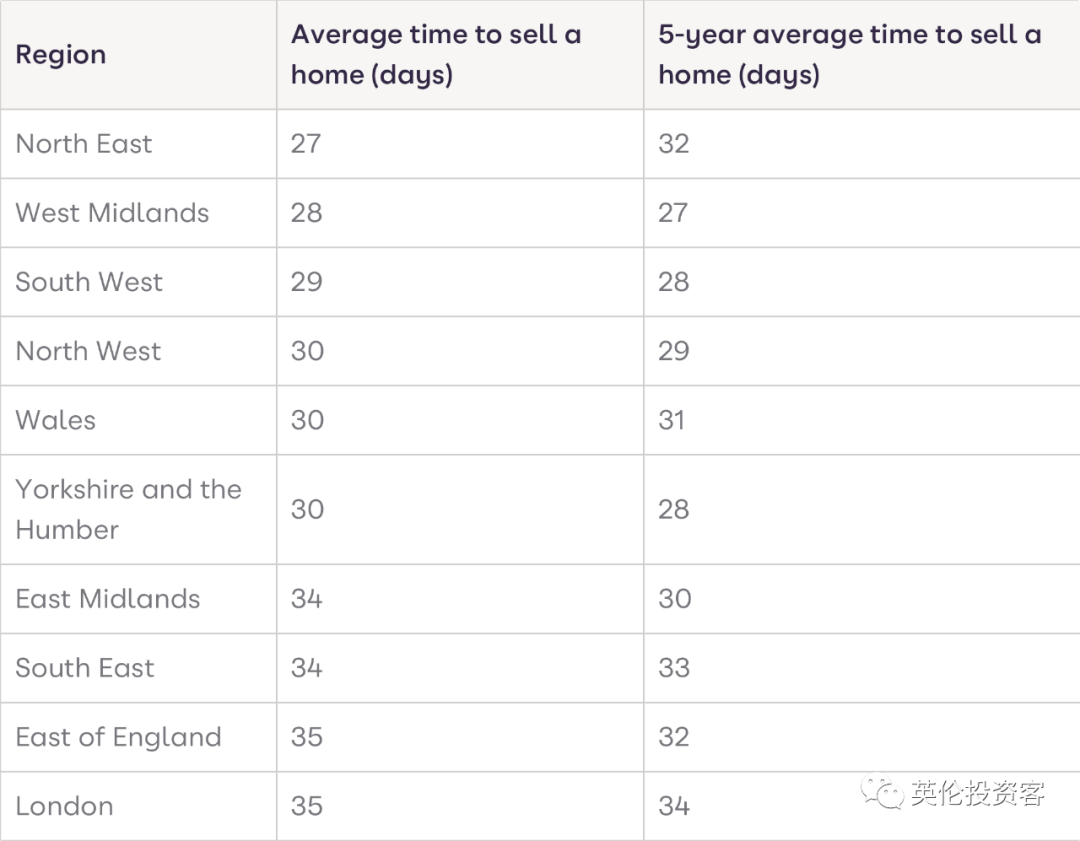Click Wales' 5-year average value 31
Screen dimensions: 1080x841
point(672,420)
